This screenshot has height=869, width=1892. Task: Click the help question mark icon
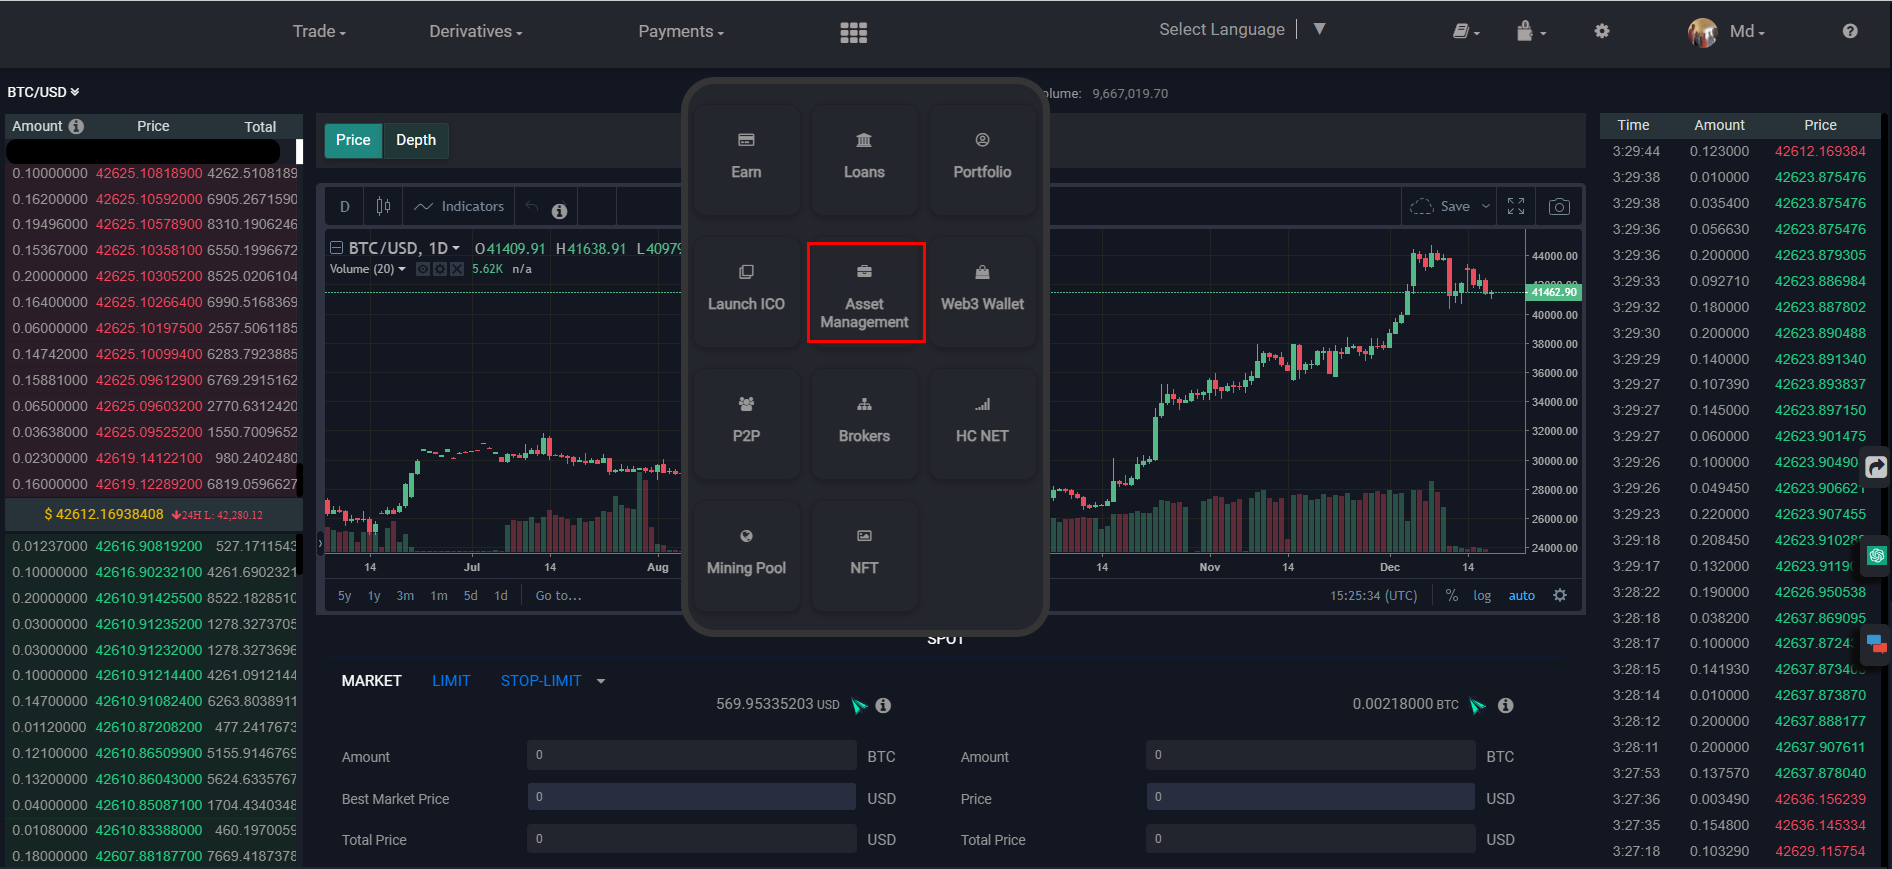1849,31
